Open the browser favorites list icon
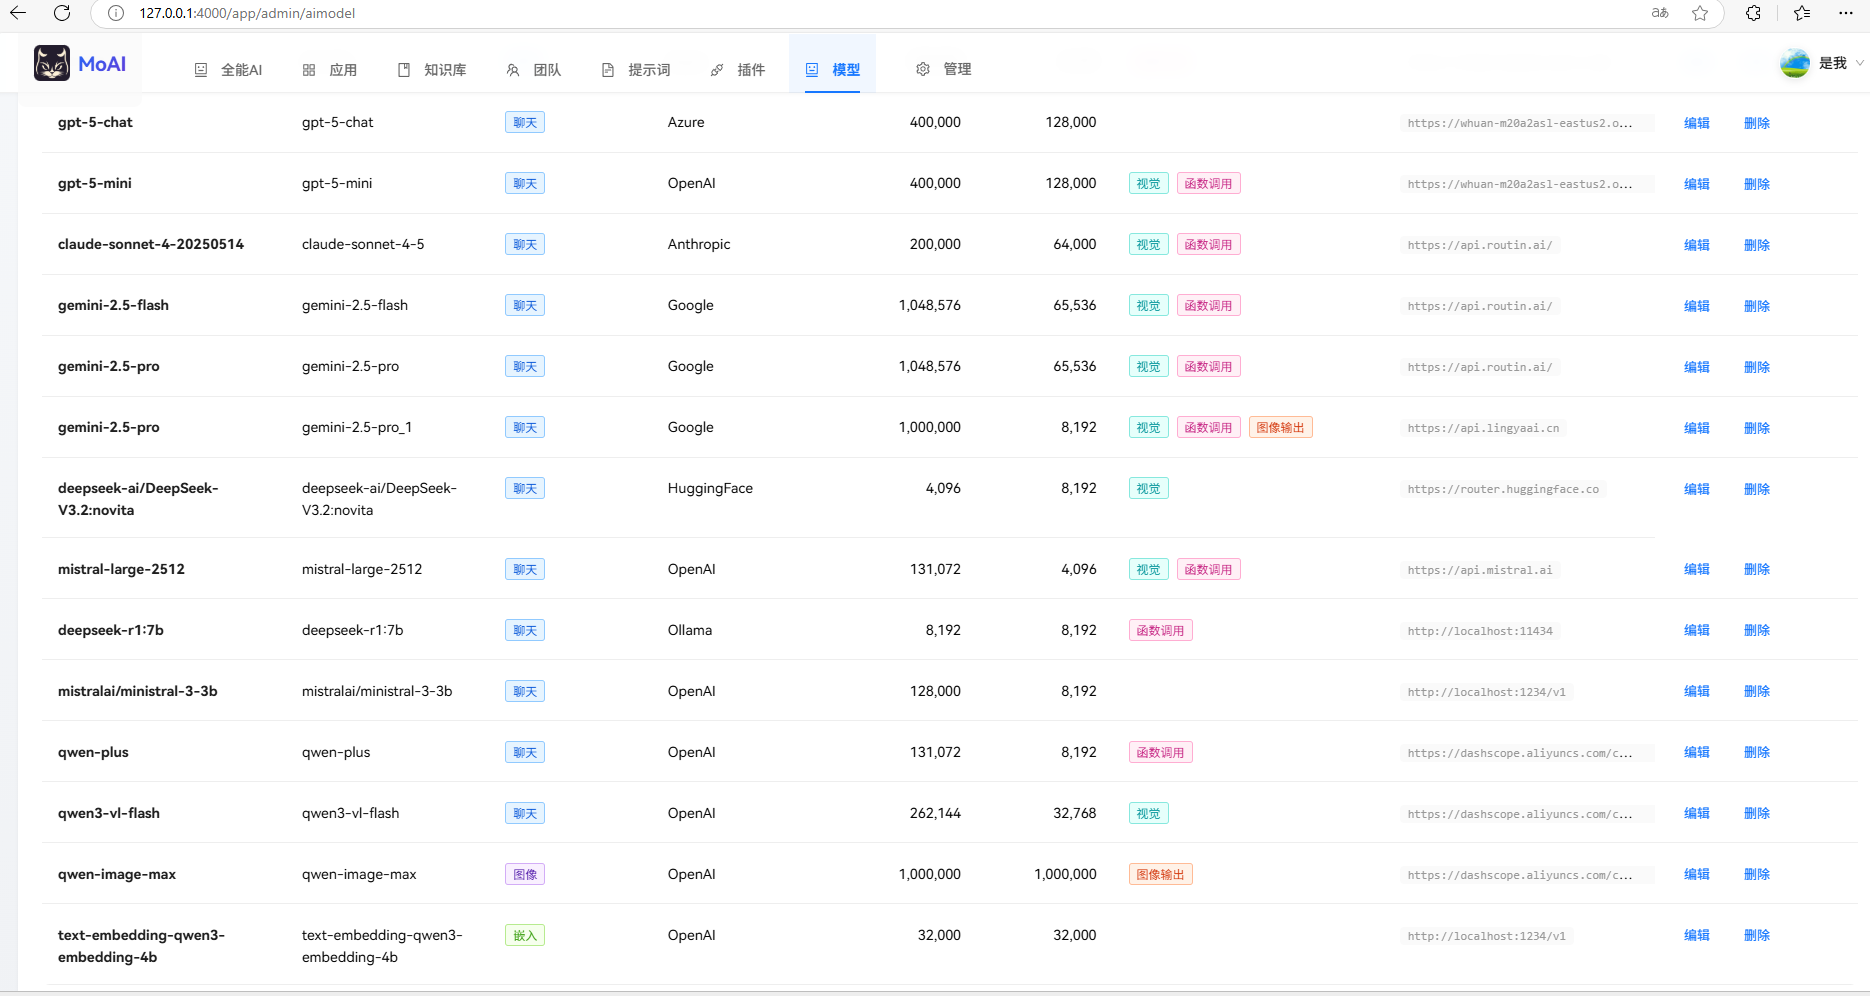 [1802, 13]
